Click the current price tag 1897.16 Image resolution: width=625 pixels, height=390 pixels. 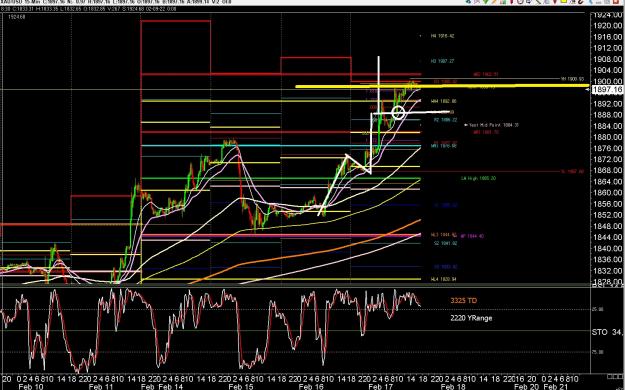(607, 90)
